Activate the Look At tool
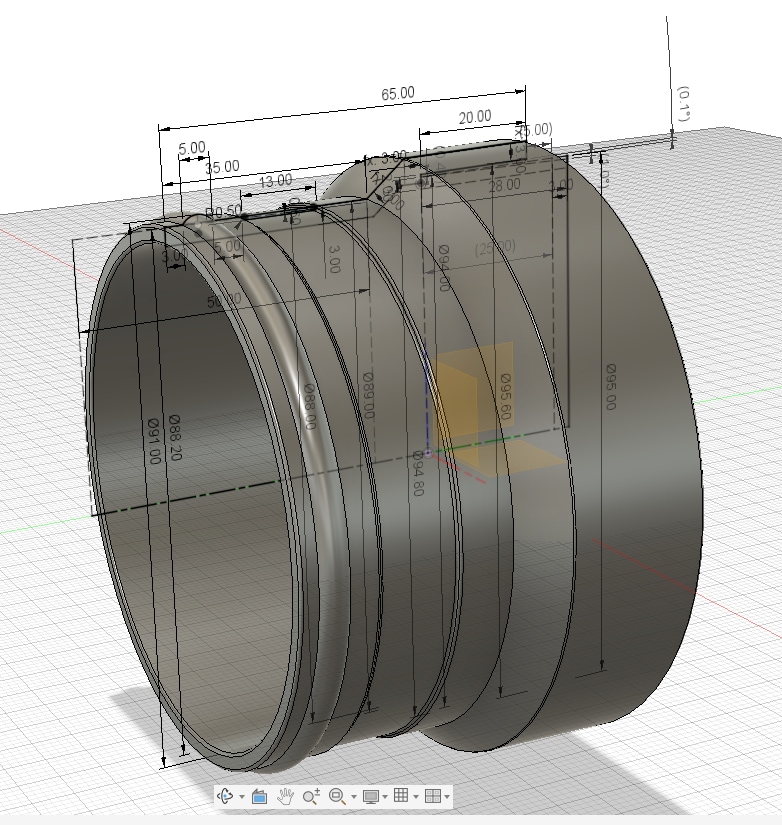Image resolution: width=782 pixels, height=825 pixels. (259, 796)
